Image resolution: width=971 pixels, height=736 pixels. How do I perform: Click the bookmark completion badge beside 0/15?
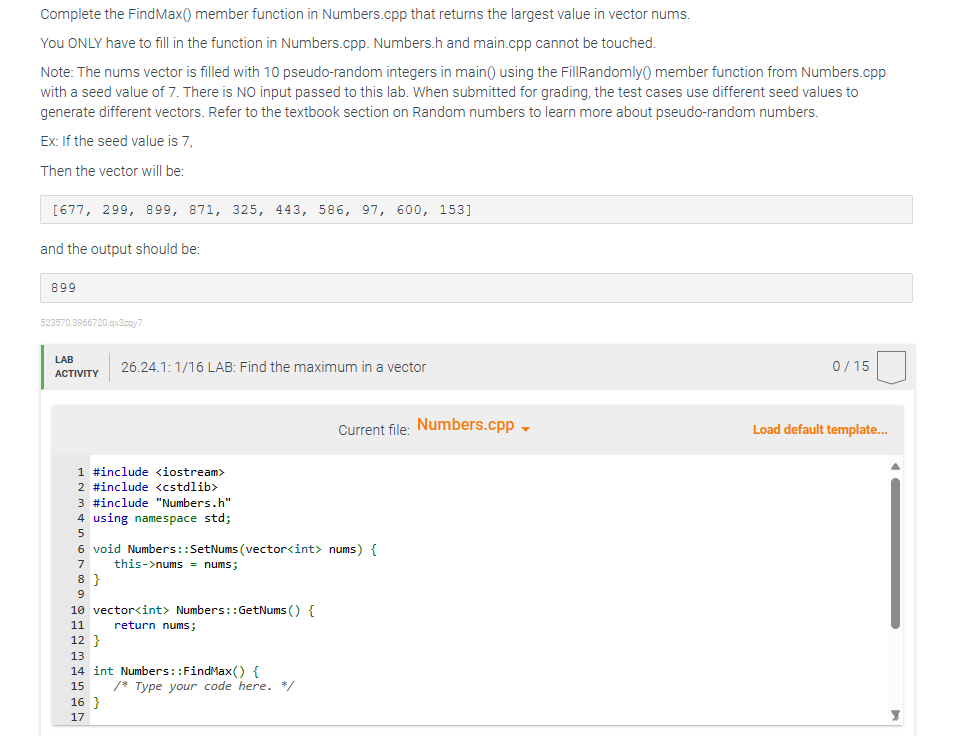[x=889, y=366]
